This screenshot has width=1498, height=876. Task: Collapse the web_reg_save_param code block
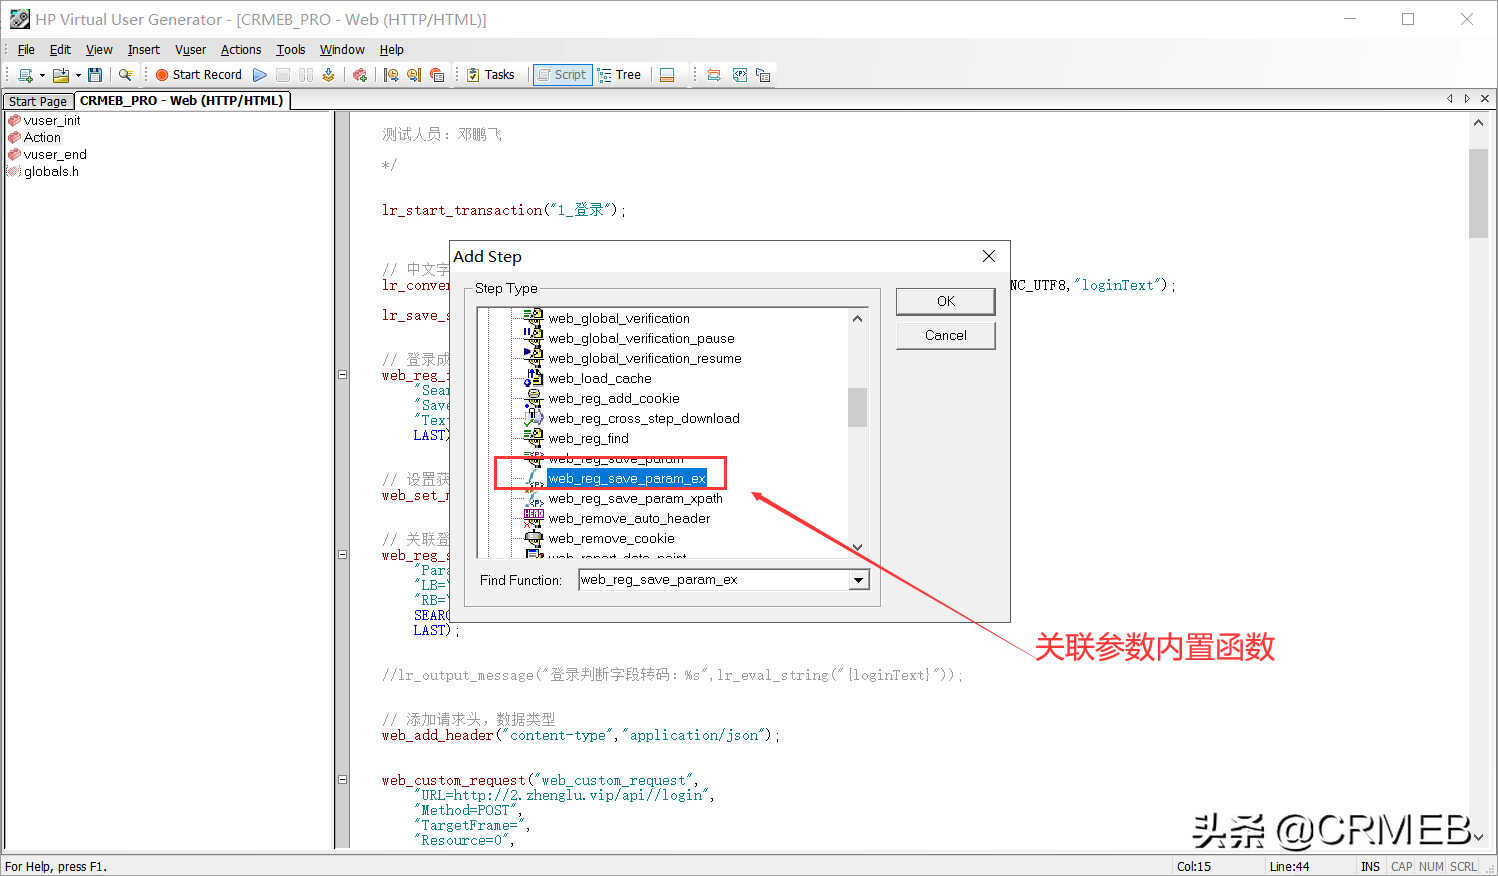click(x=342, y=554)
